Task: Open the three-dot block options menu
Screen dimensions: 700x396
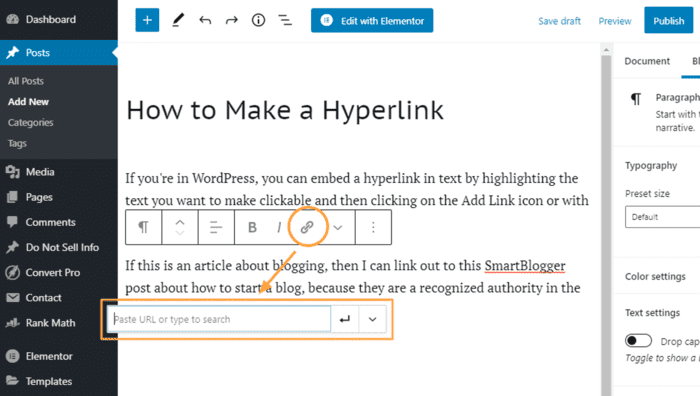Action: tap(373, 227)
